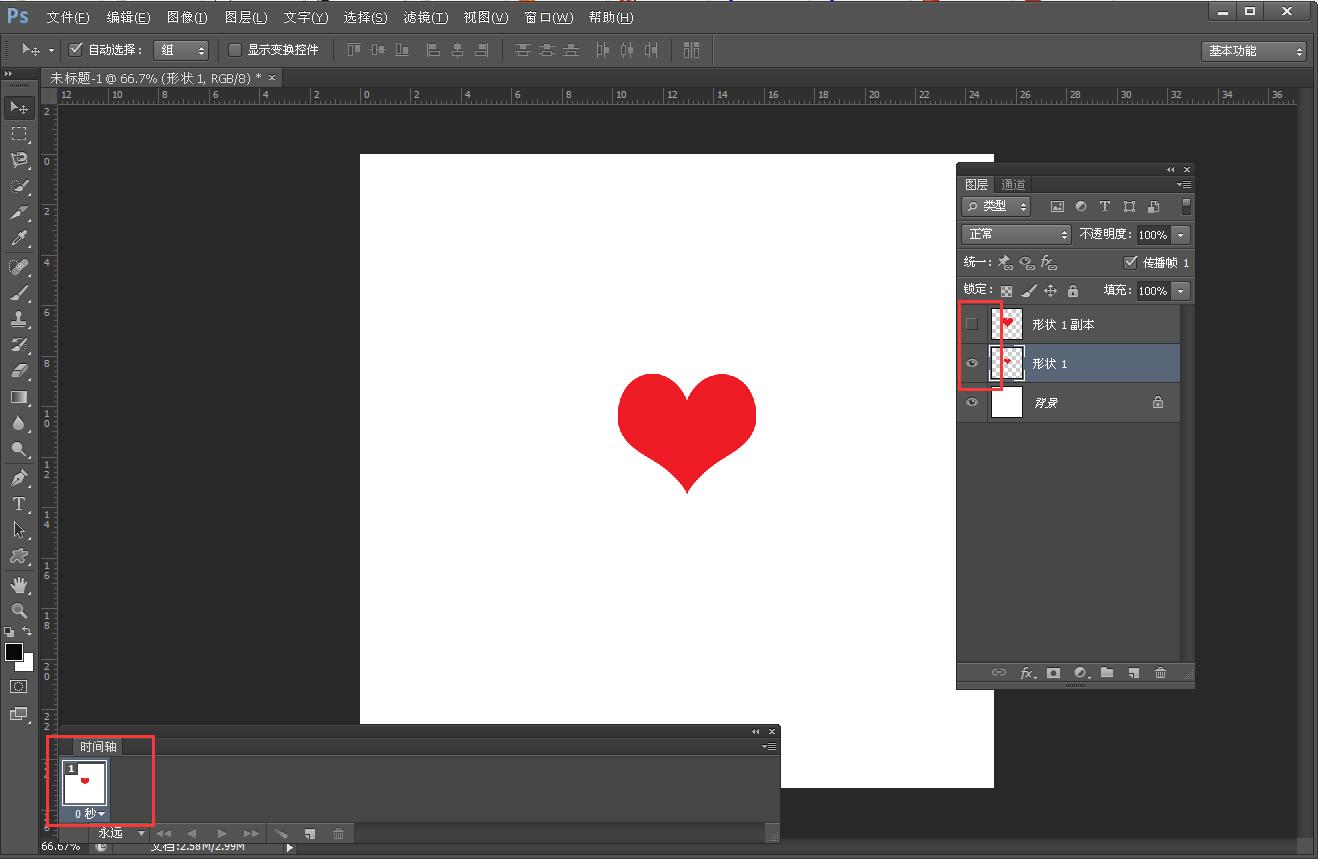Viewport: 1318px width, 859px height.
Task: Uncheck the 自动选择 checkbox
Action: coord(75,49)
